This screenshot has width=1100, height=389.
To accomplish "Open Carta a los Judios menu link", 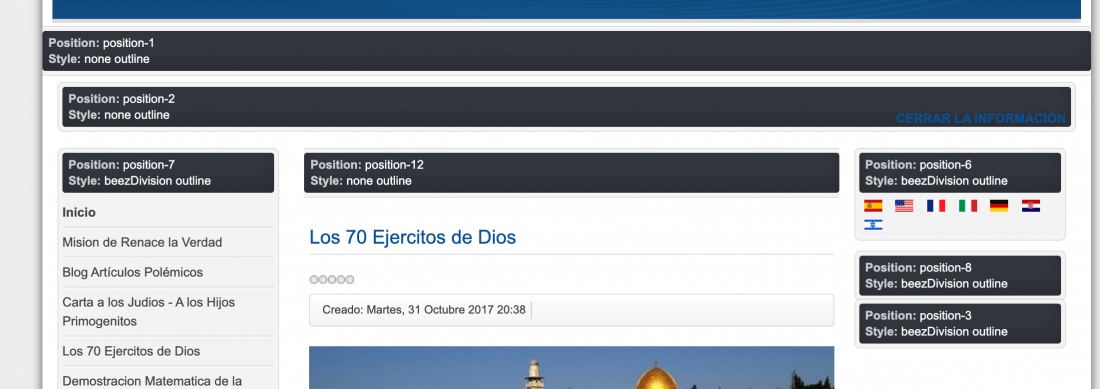I will (x=149, y=312).
